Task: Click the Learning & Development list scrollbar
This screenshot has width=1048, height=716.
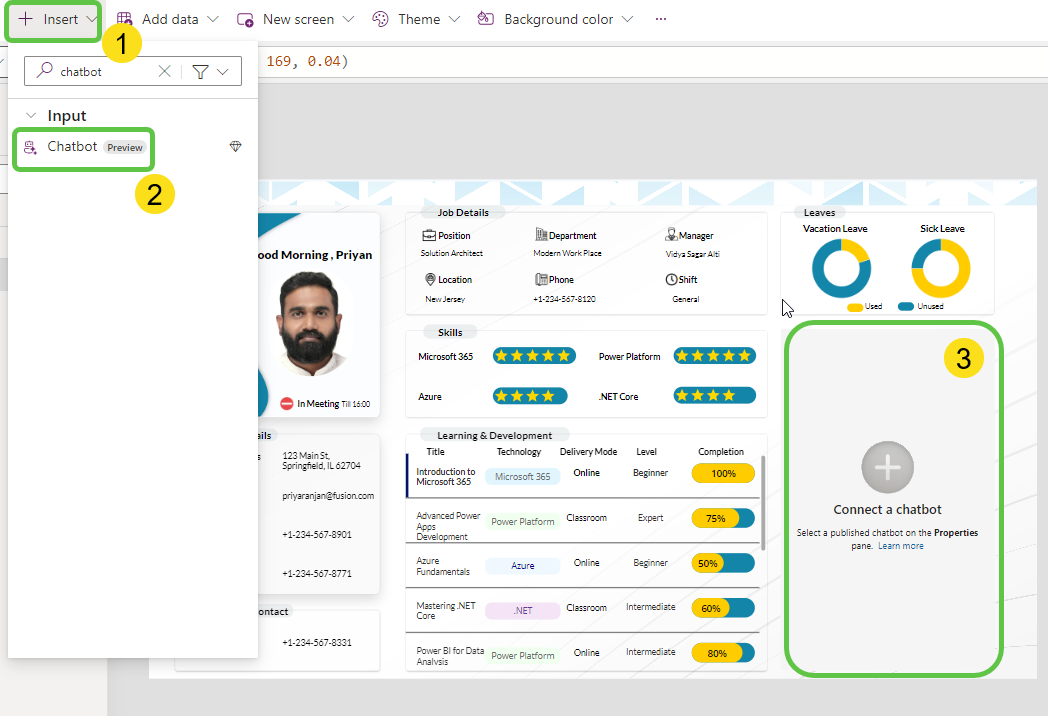Action: 763,502
